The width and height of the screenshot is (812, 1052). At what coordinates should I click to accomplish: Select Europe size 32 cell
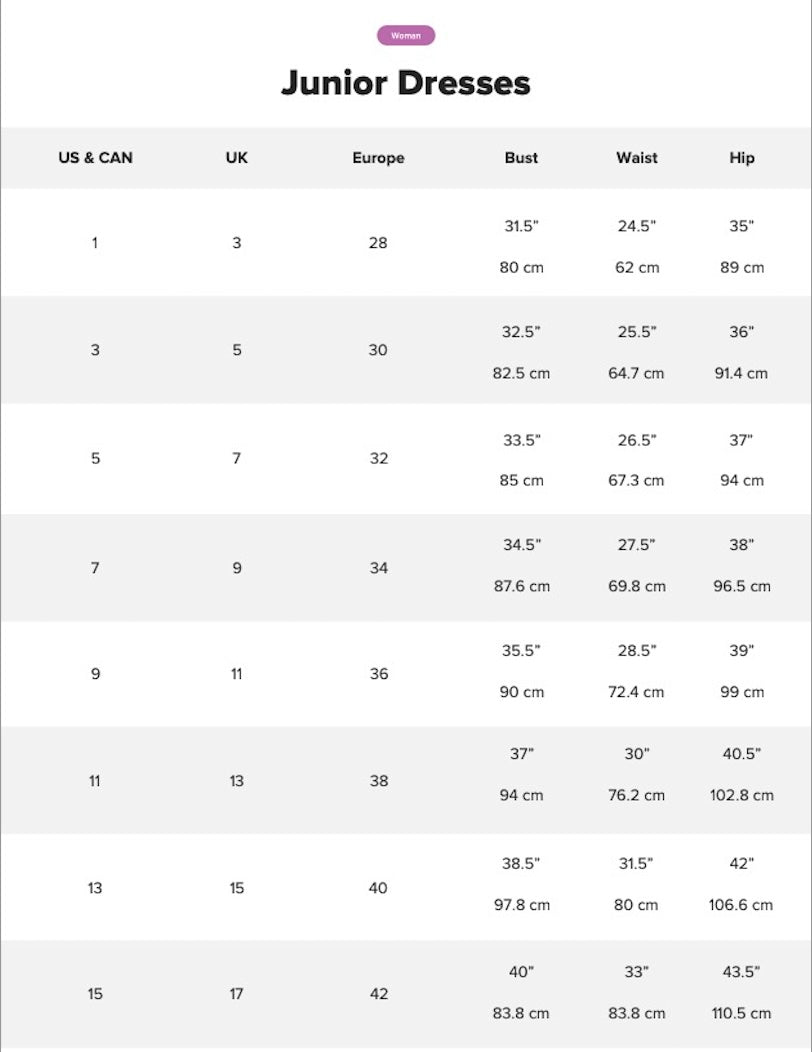pyautogui.click(x=378, y=458)
